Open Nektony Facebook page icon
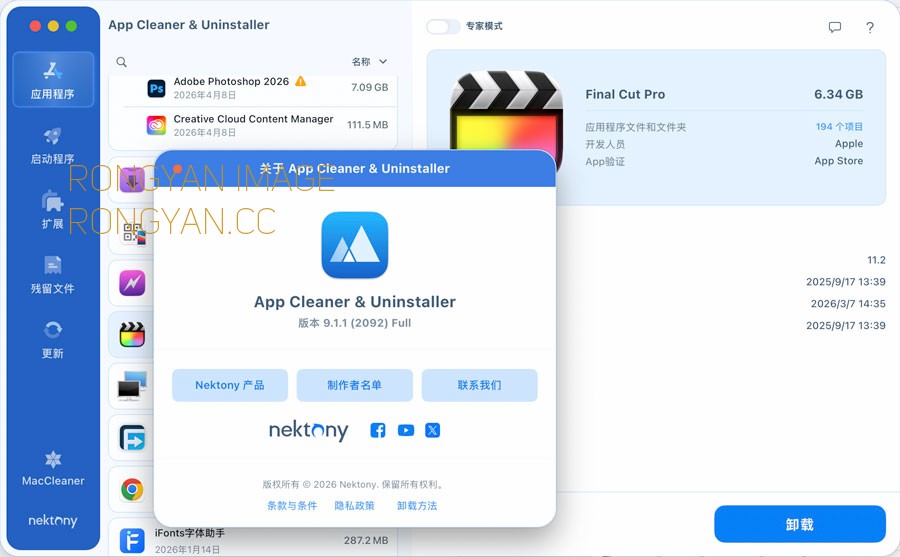This screenshot has height=557, width=900. click(x=378, y=430)
